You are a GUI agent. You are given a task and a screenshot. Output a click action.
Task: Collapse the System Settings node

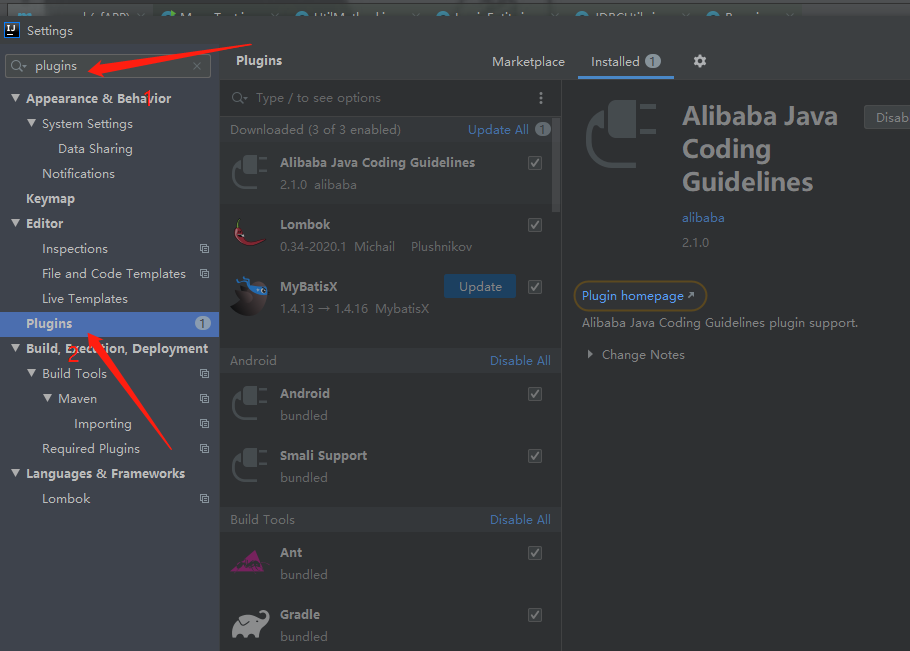pos(31,123)
